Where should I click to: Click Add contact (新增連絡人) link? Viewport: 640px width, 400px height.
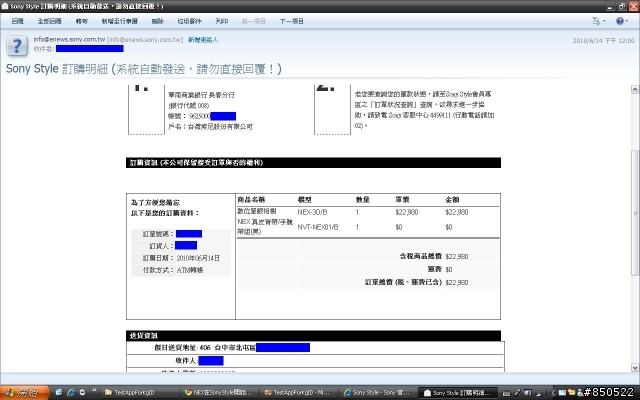point(203,40)
